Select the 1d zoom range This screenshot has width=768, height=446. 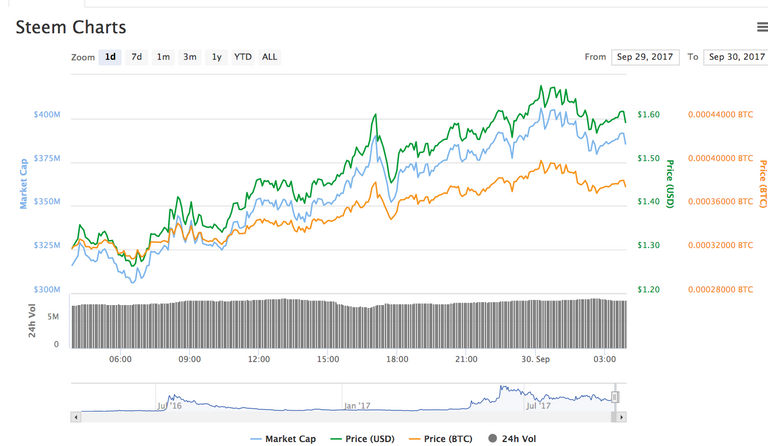coord(110,57)
